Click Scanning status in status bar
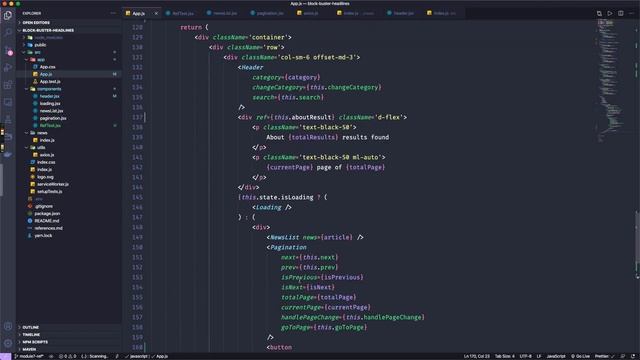This screenshot has width=640, height=360. click(95, 356)
